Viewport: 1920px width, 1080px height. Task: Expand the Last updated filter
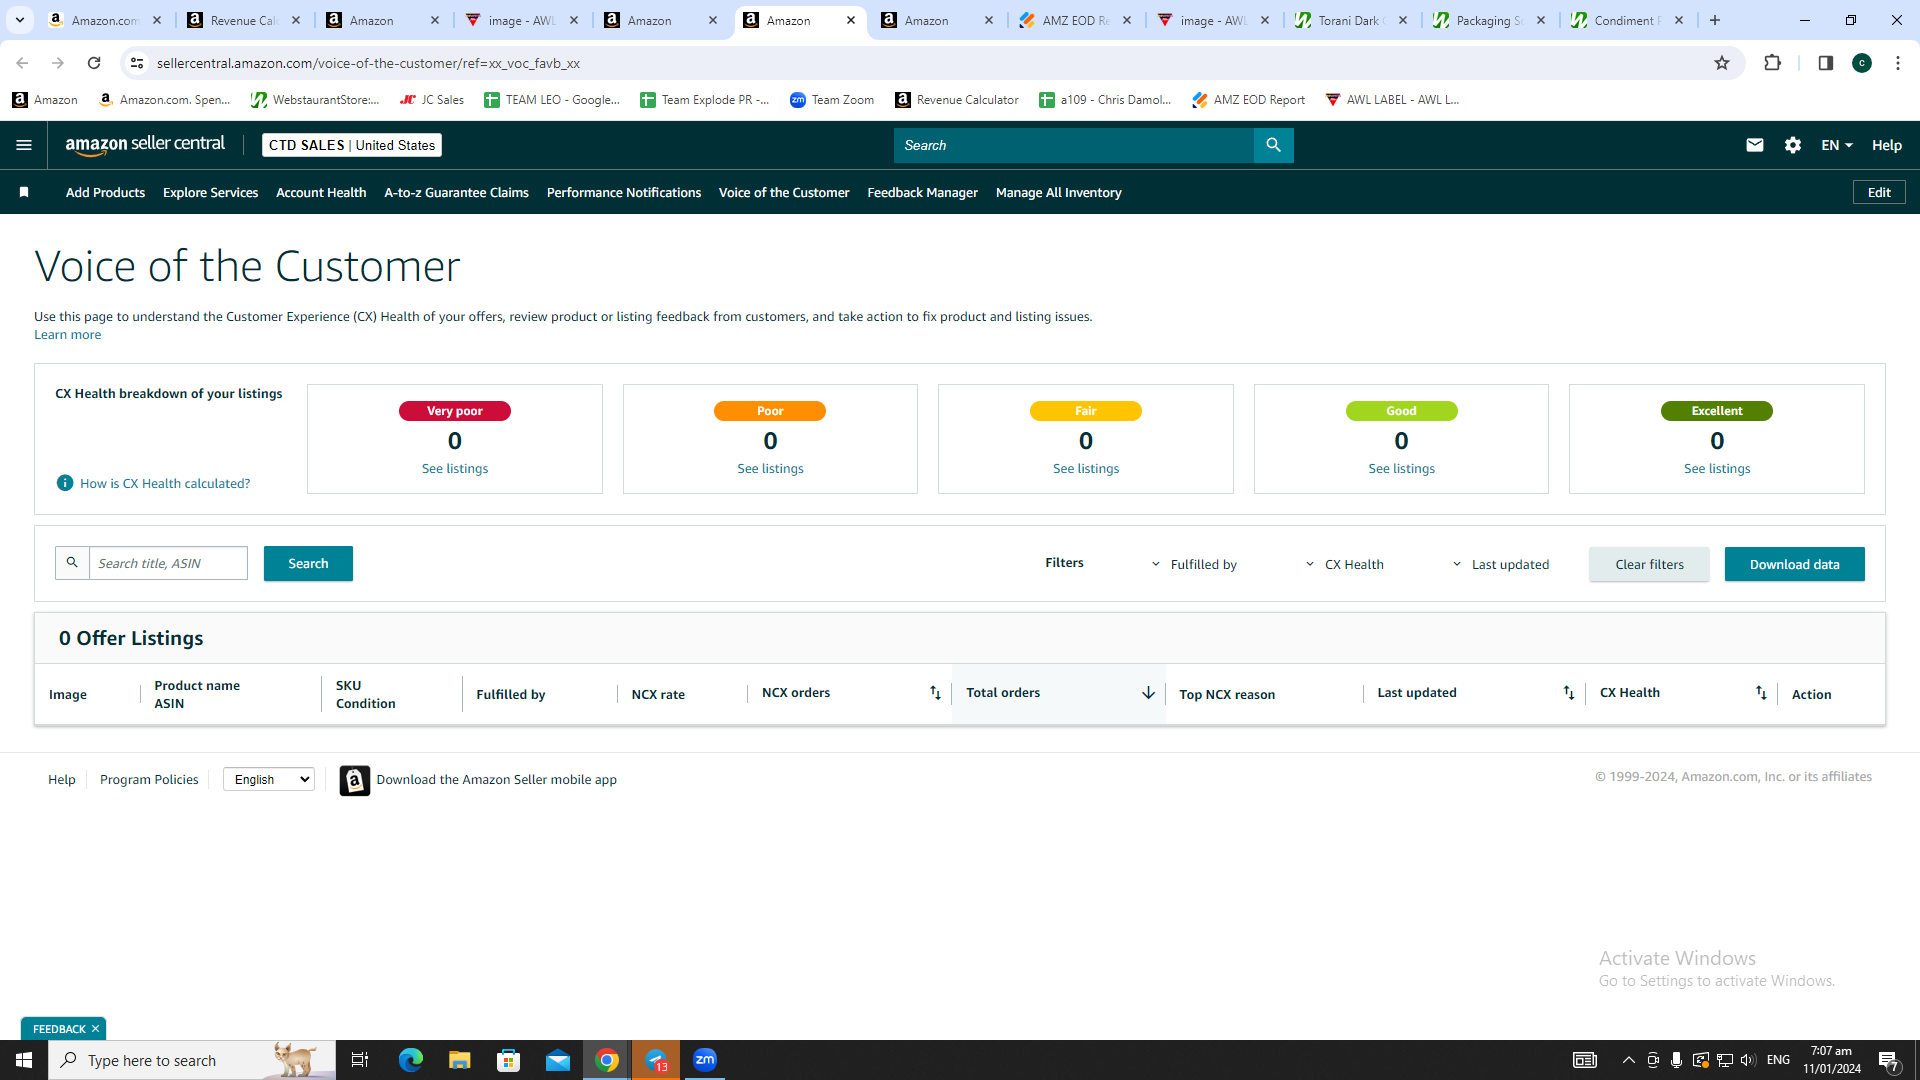[1500, 564]
